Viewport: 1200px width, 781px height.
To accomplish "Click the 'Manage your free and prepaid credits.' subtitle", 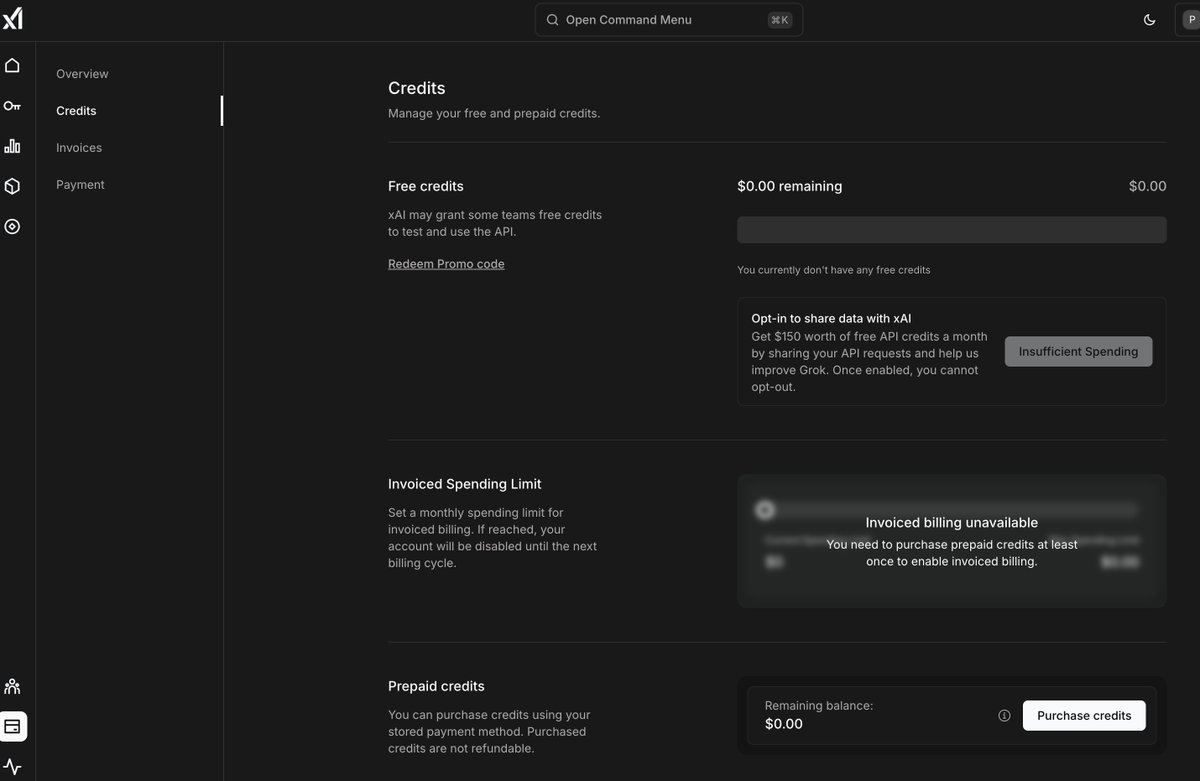I will tap(494, 113).
